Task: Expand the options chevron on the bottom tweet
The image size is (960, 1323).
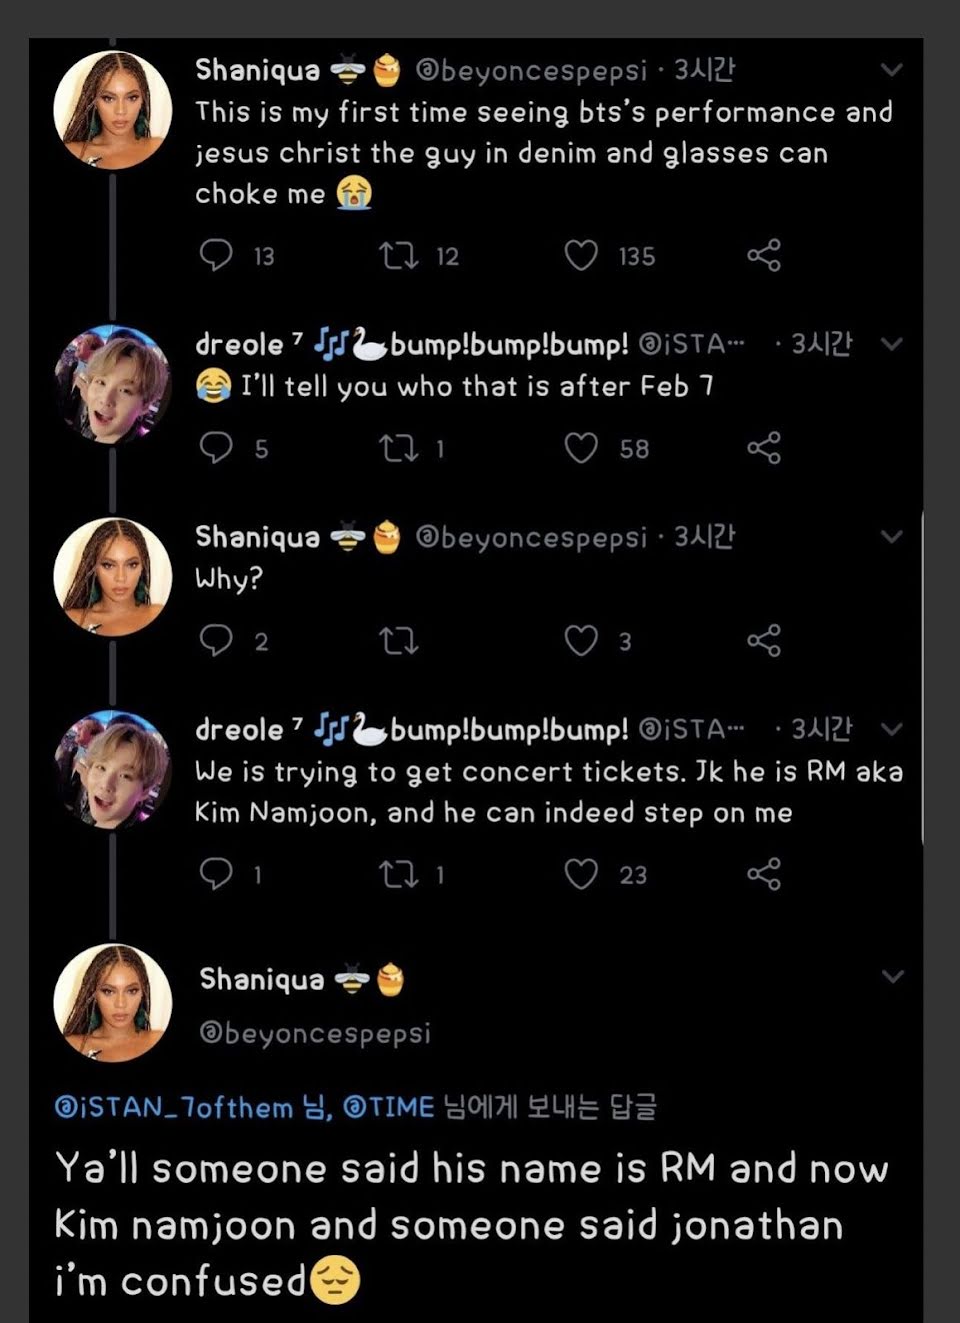Action: point(892,976)
